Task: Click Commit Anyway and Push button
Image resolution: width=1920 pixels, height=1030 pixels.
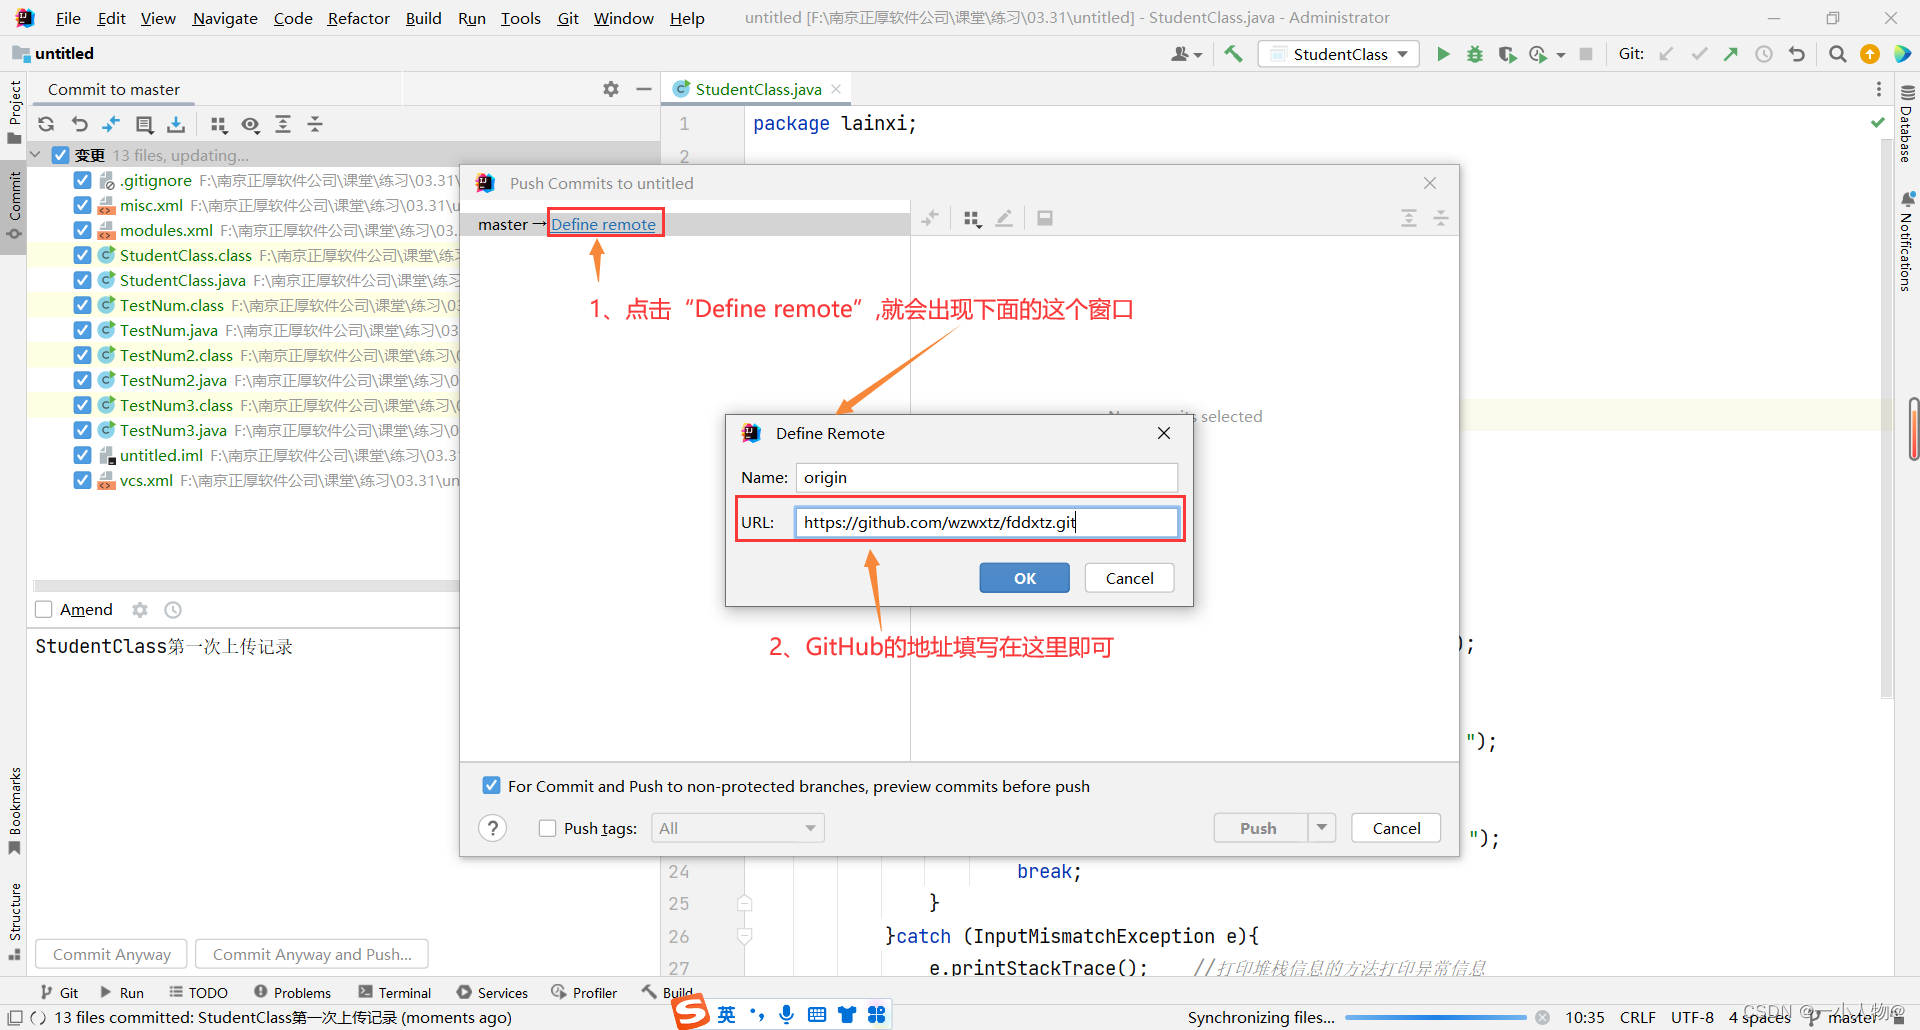Action: [312, 954]
